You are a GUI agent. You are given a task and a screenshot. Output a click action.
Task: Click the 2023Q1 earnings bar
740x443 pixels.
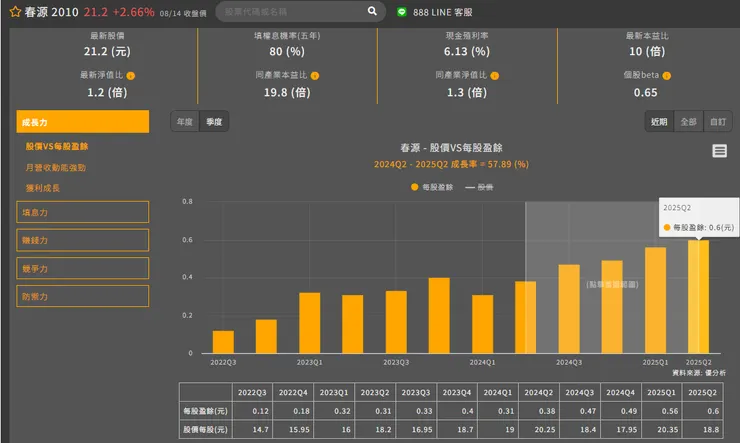click(310, 323)
